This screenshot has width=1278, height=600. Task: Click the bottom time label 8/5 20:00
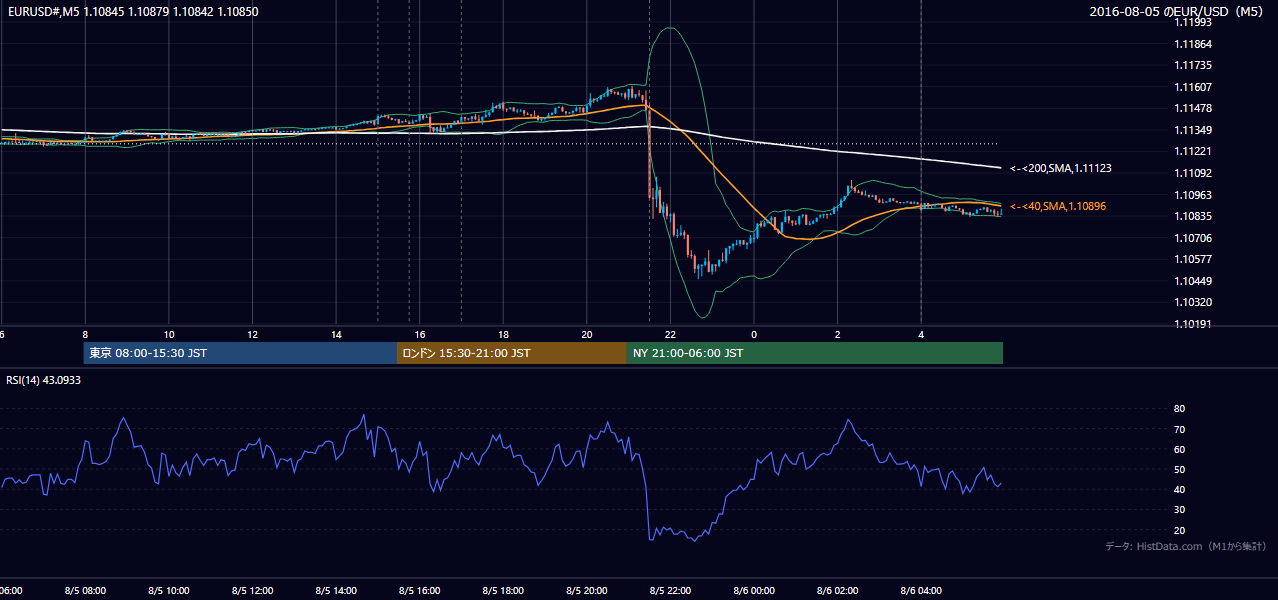click(x=587, y=591)
